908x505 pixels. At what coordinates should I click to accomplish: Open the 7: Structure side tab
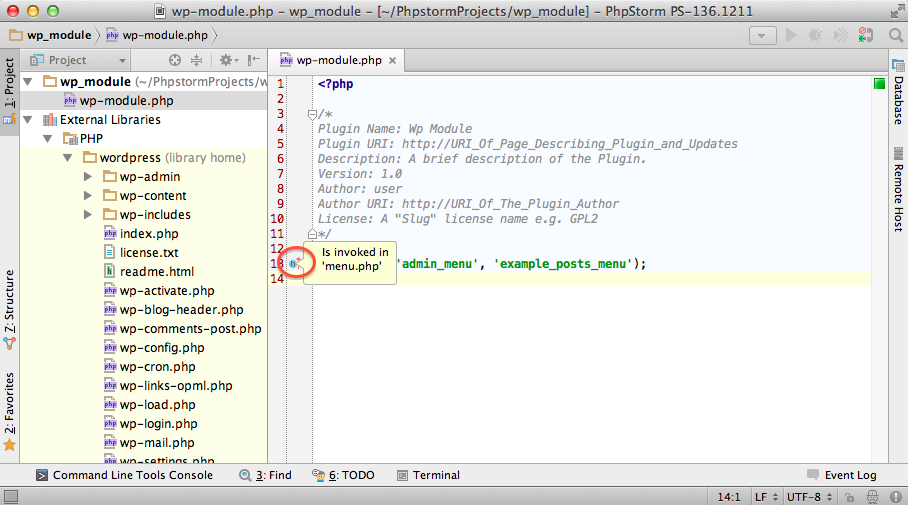click(10, 310)
